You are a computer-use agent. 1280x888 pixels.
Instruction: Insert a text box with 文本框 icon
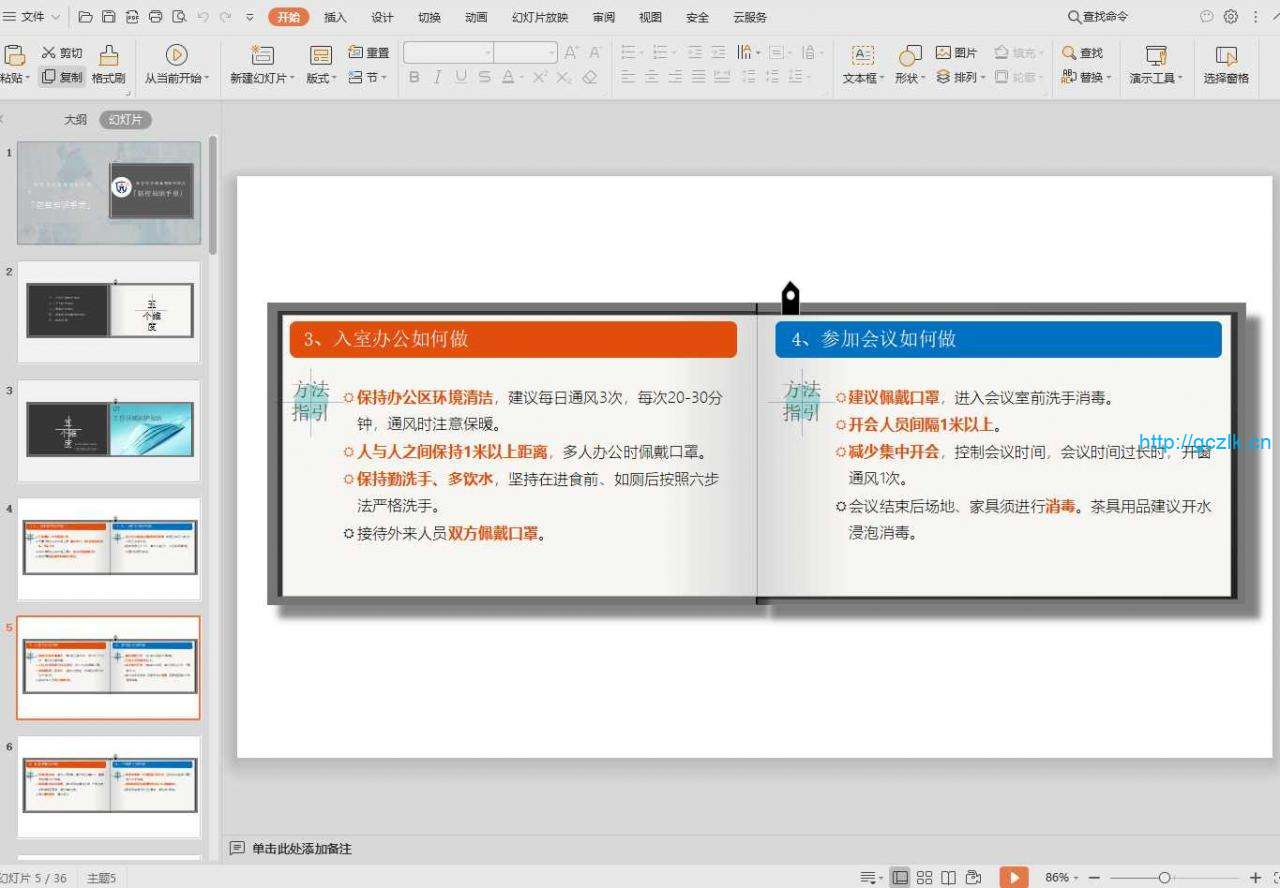click(861, 56)
